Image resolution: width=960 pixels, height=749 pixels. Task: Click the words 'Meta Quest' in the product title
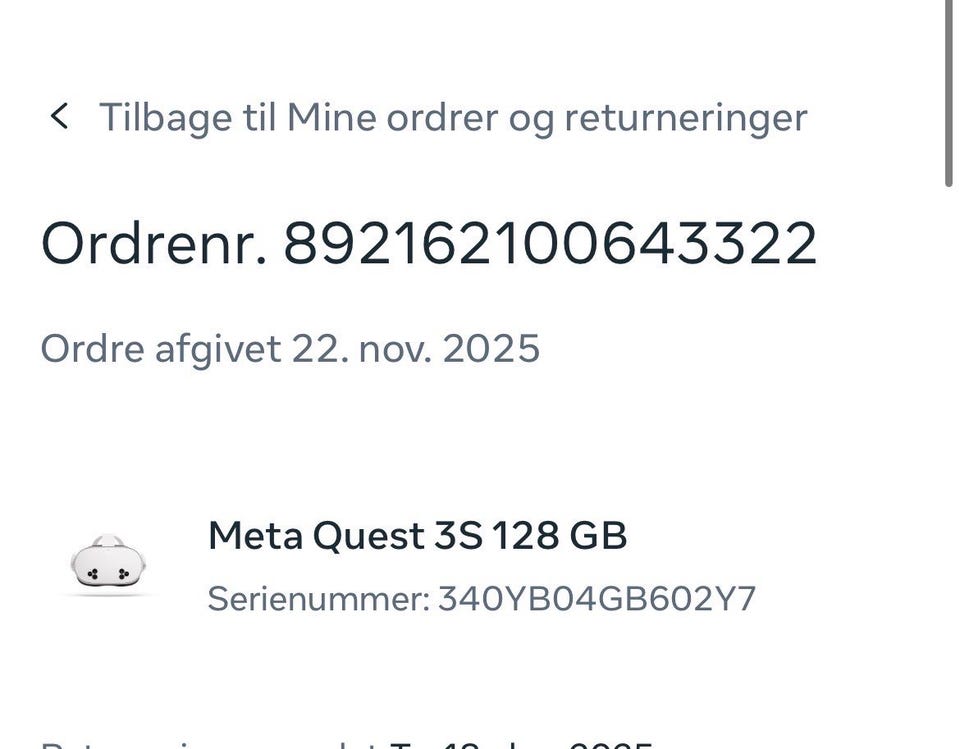316,536
